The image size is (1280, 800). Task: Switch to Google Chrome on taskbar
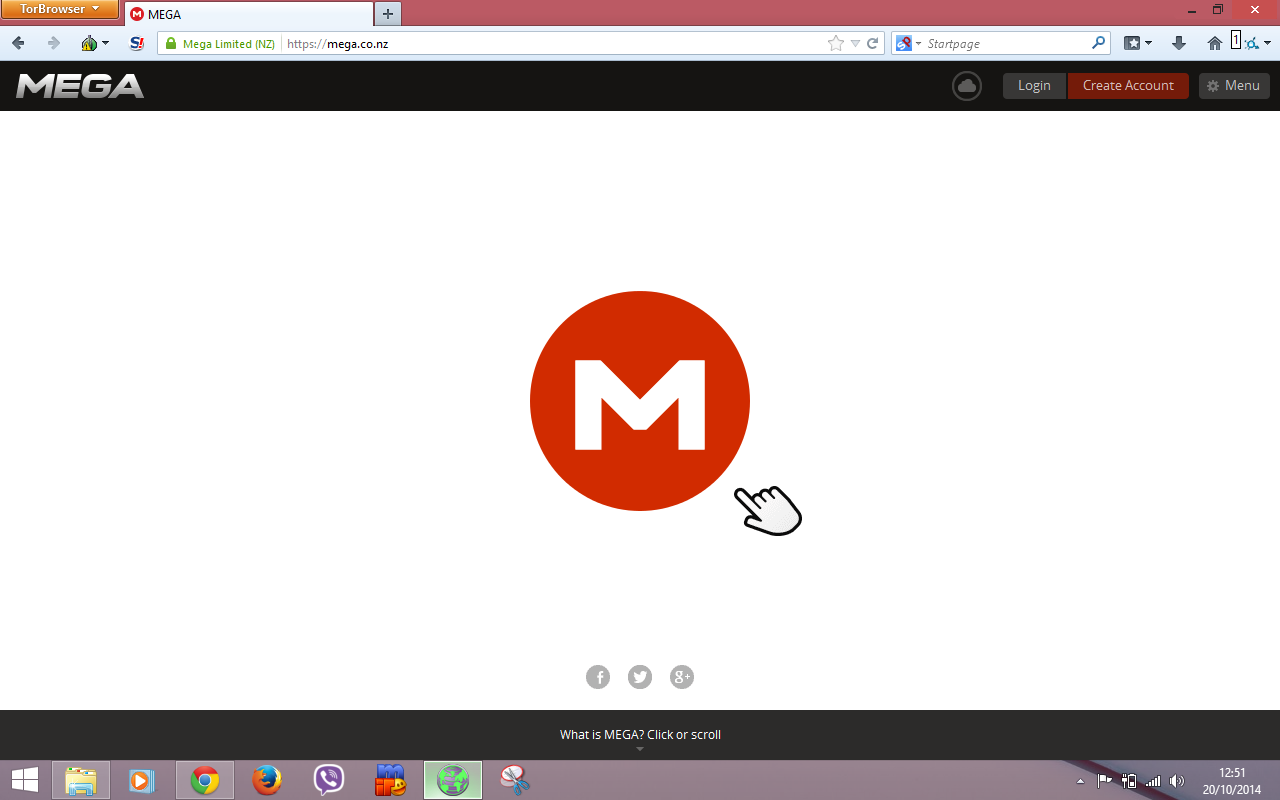(205, 780)
